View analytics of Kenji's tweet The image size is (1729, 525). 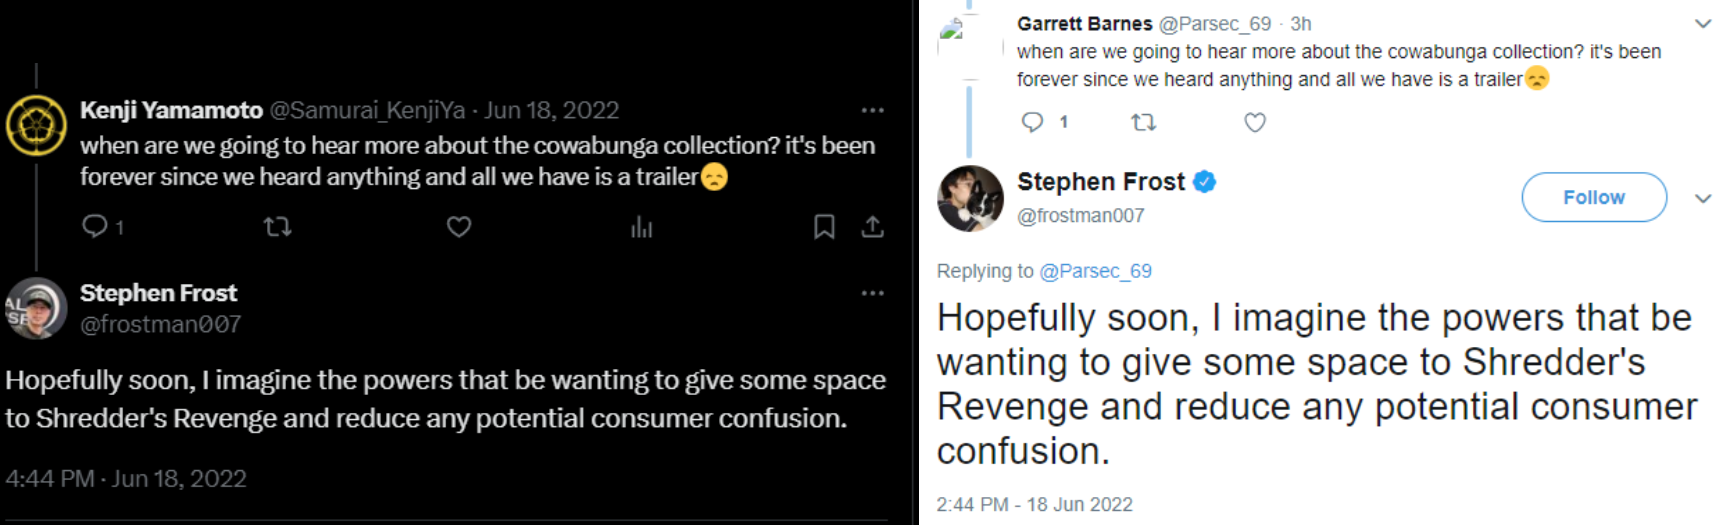click(x=641, y=228)
